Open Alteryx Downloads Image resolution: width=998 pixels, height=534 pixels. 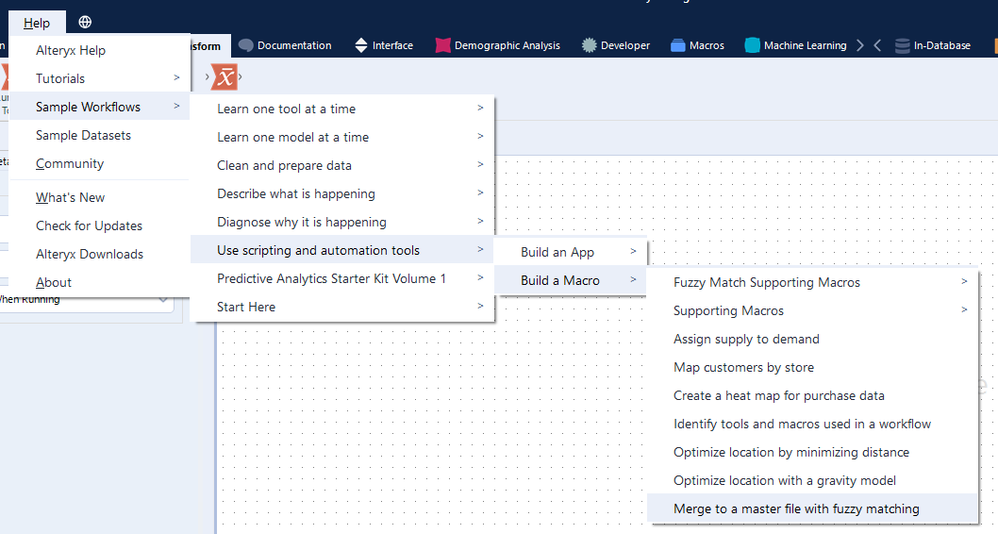100,254
